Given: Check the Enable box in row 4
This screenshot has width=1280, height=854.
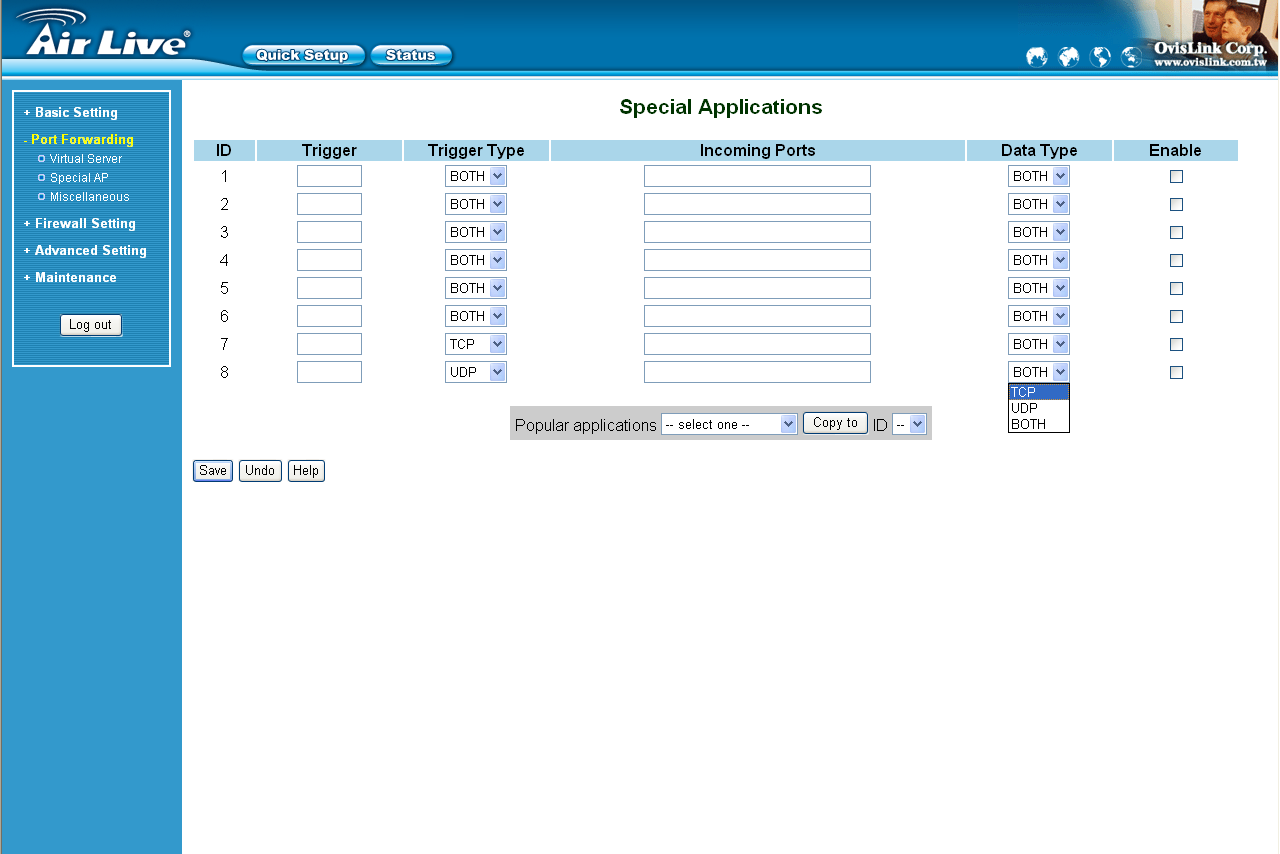Looking at the screenshot, I should pyautogui.click(x=1176, y=260).
